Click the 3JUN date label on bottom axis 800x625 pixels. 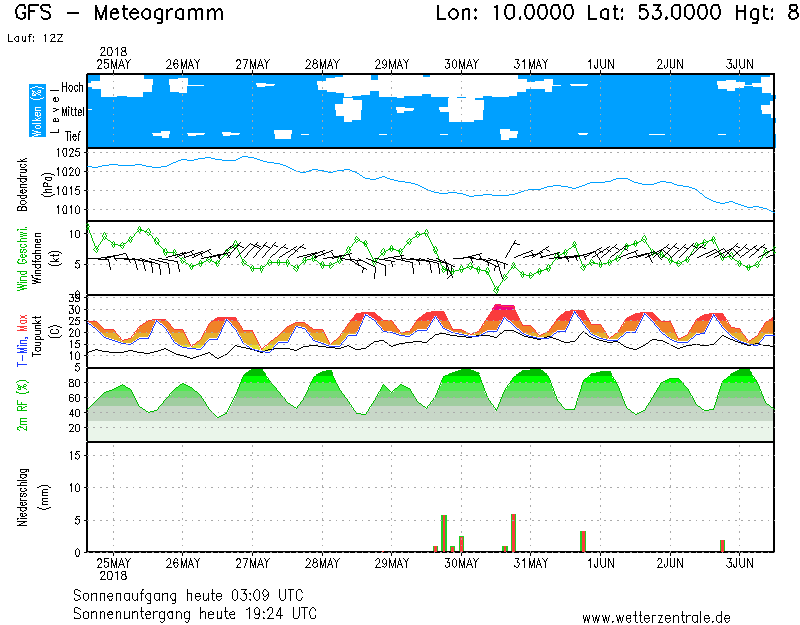click(739, 563)
